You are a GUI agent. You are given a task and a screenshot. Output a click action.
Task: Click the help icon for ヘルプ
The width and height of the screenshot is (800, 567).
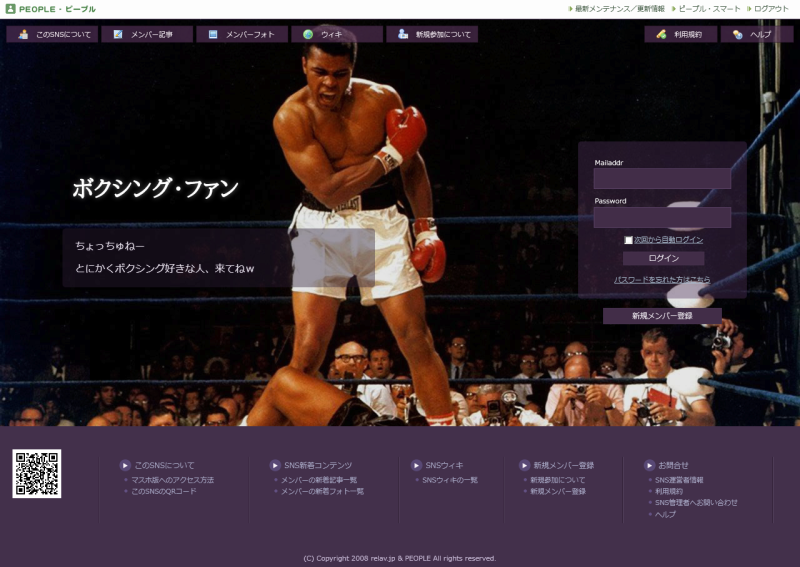click(737, 34)
